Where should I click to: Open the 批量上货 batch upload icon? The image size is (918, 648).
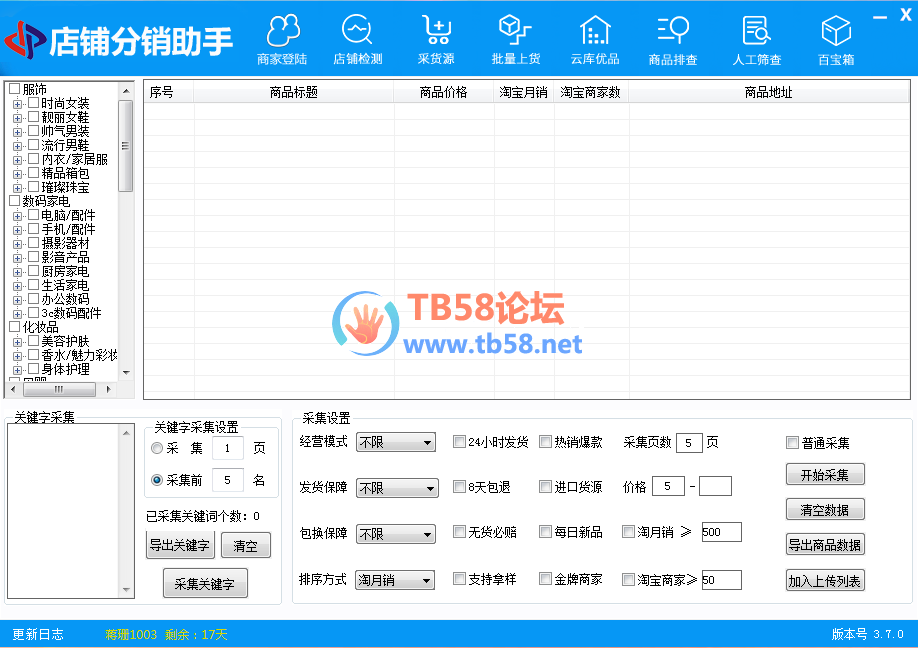(516, 40)
